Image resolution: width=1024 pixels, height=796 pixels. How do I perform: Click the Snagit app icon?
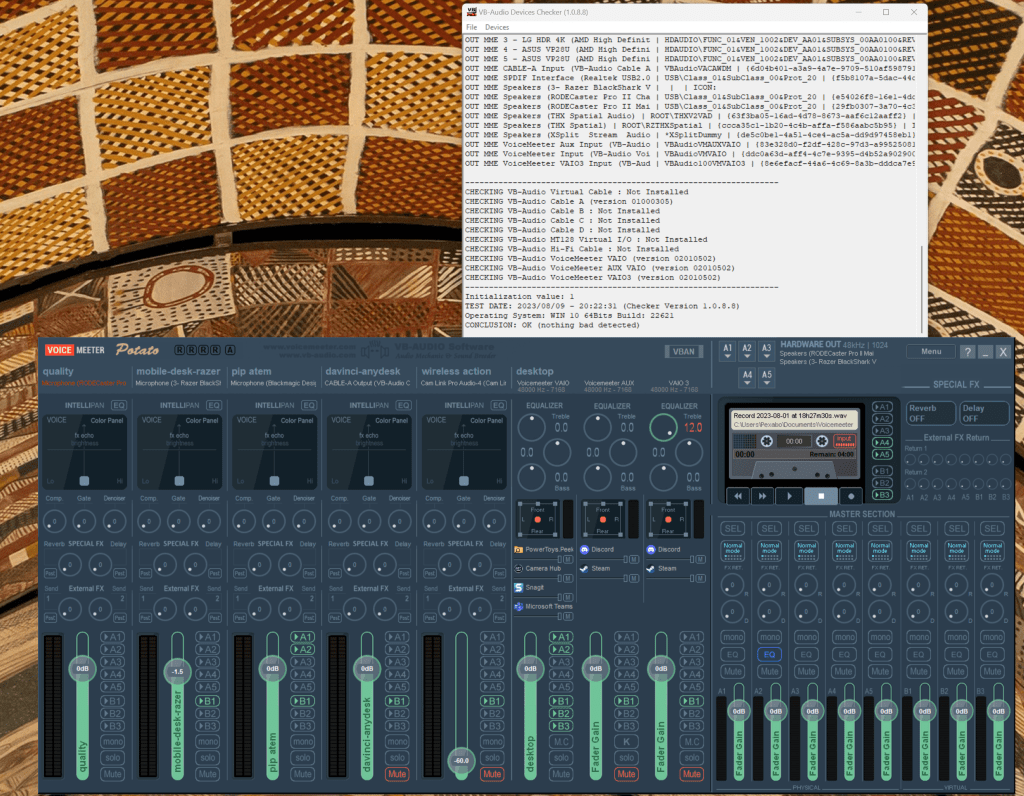pos(519,588)
